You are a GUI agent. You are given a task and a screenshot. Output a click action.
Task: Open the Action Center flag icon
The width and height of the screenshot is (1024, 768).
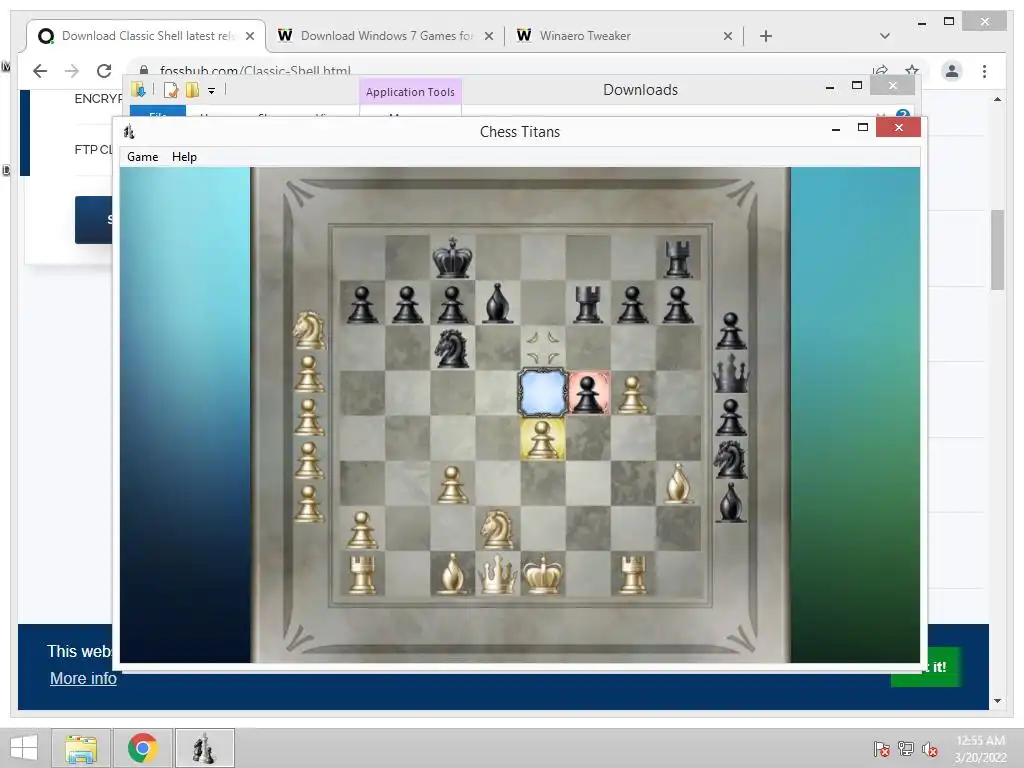point(882,749)
